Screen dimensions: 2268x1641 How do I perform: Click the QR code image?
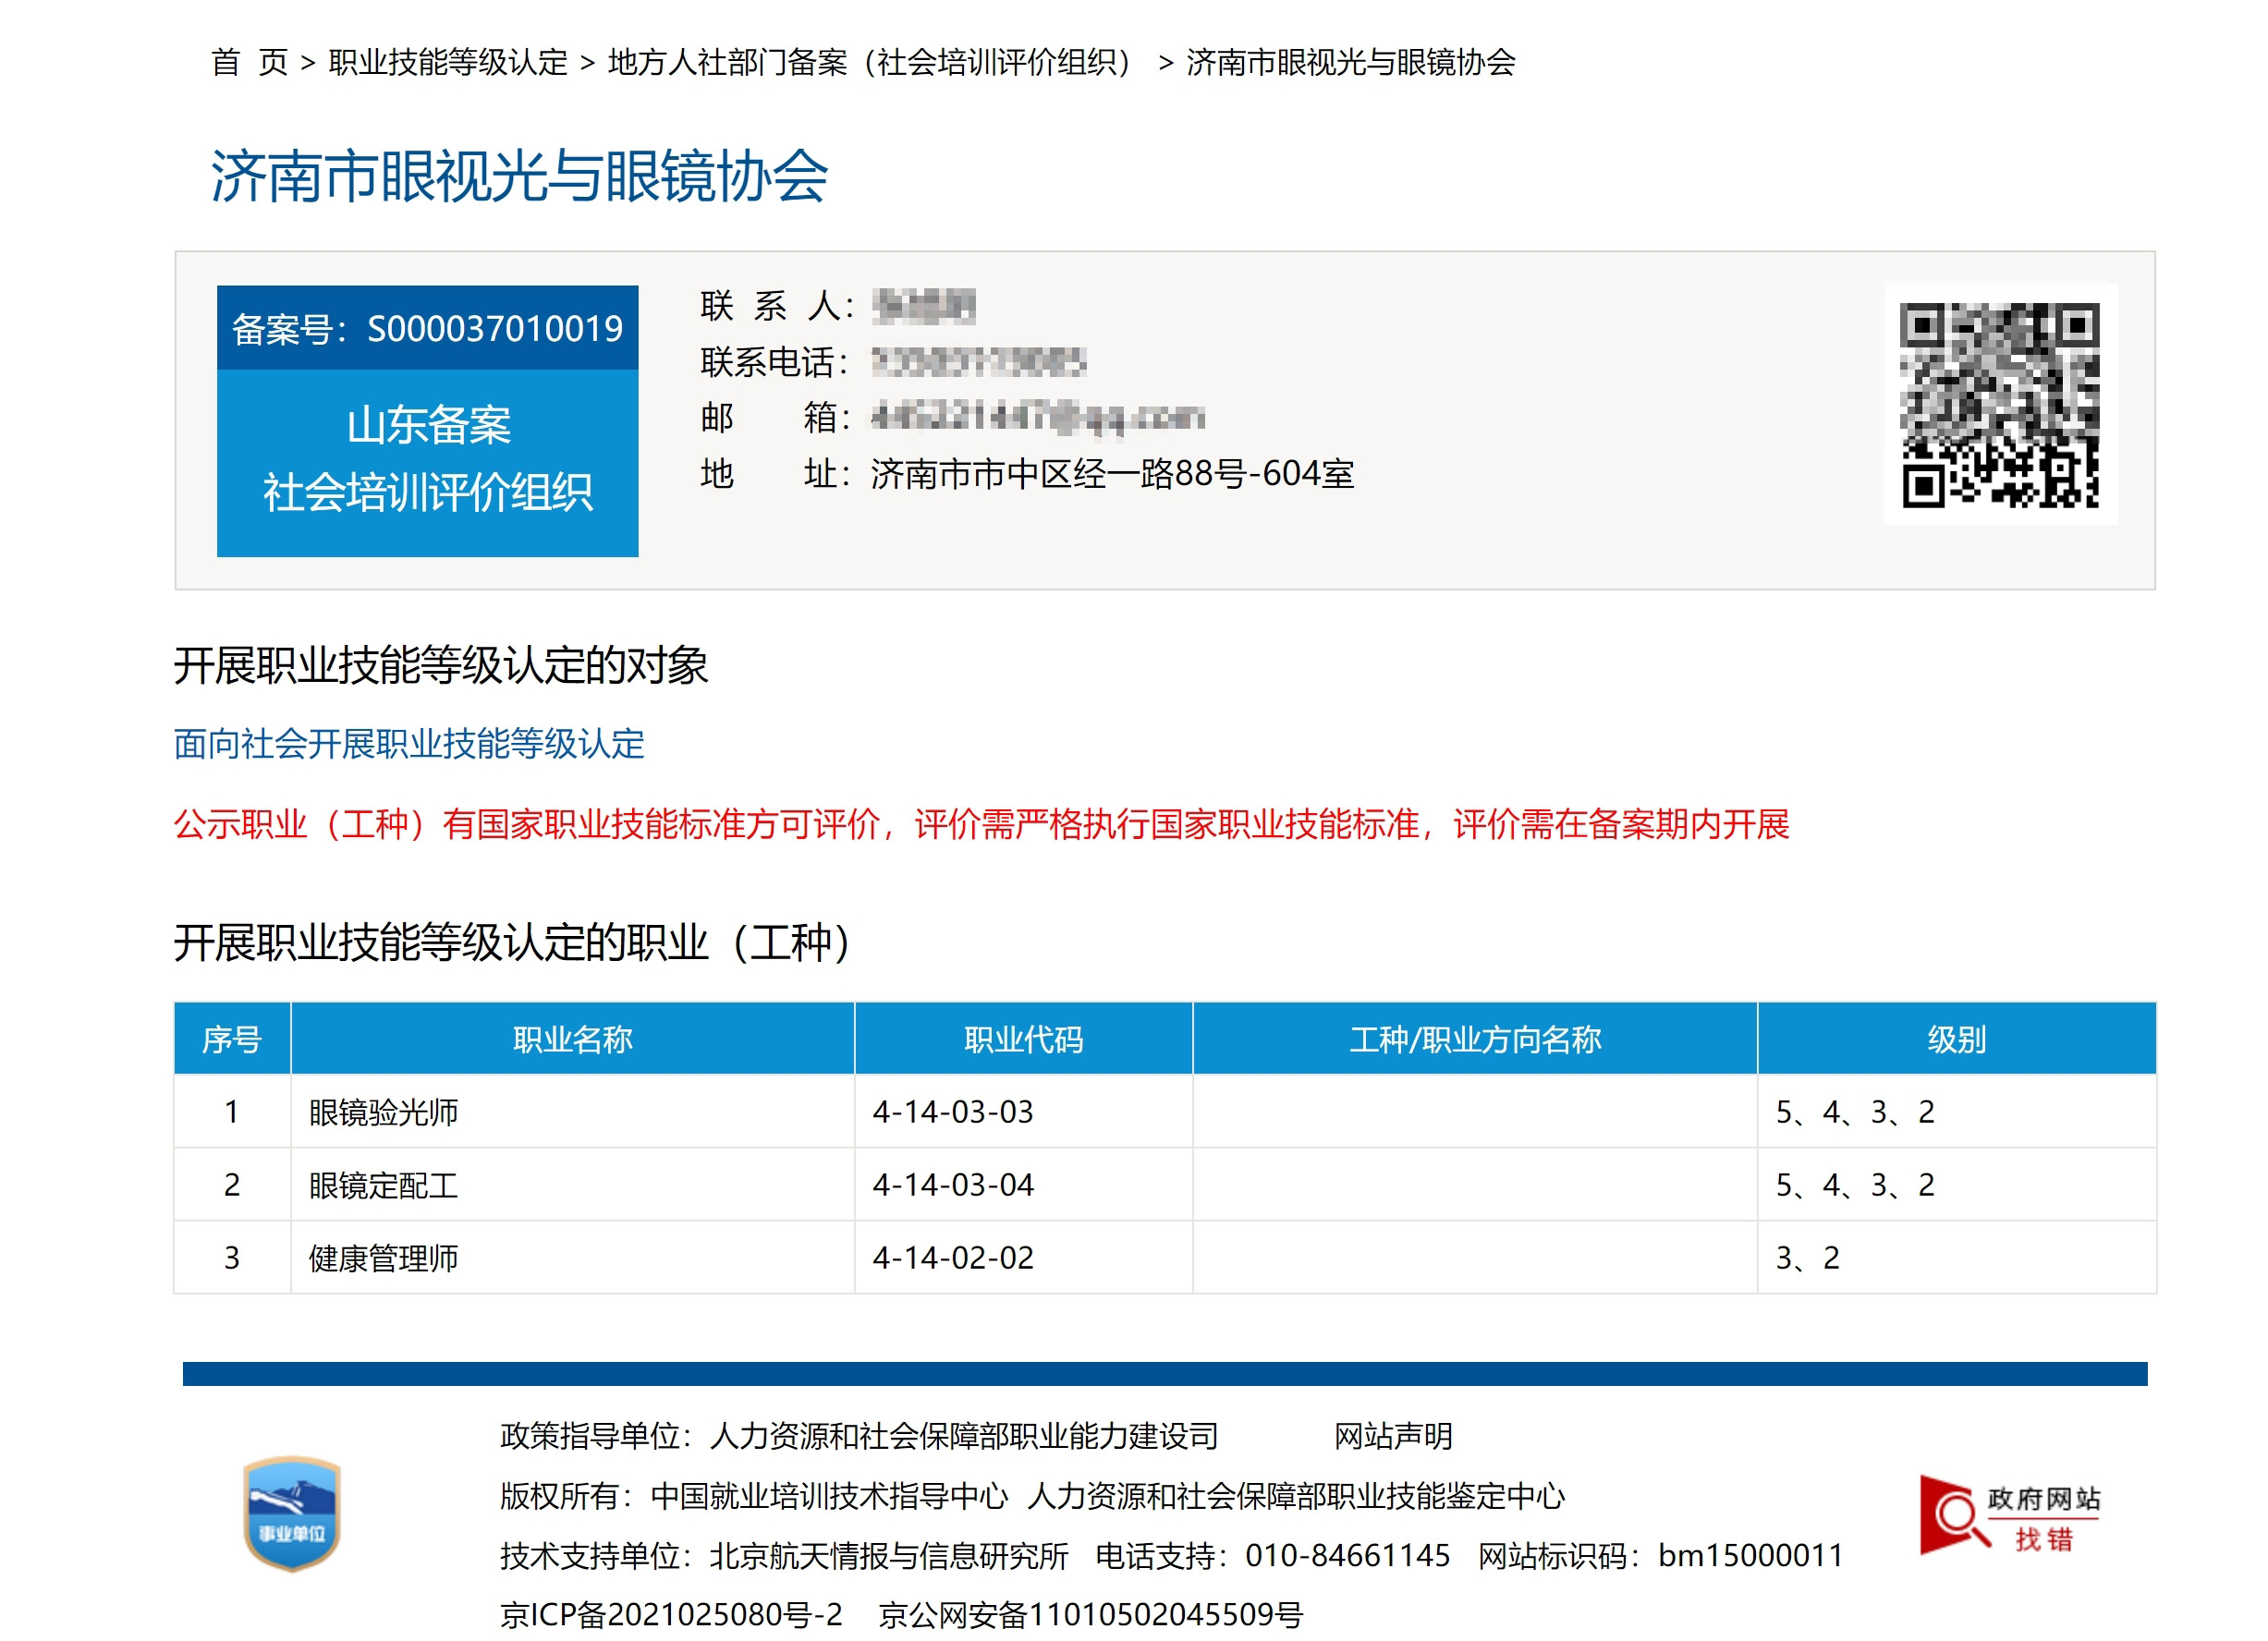pyautogui.click(x=1999, y=405)
